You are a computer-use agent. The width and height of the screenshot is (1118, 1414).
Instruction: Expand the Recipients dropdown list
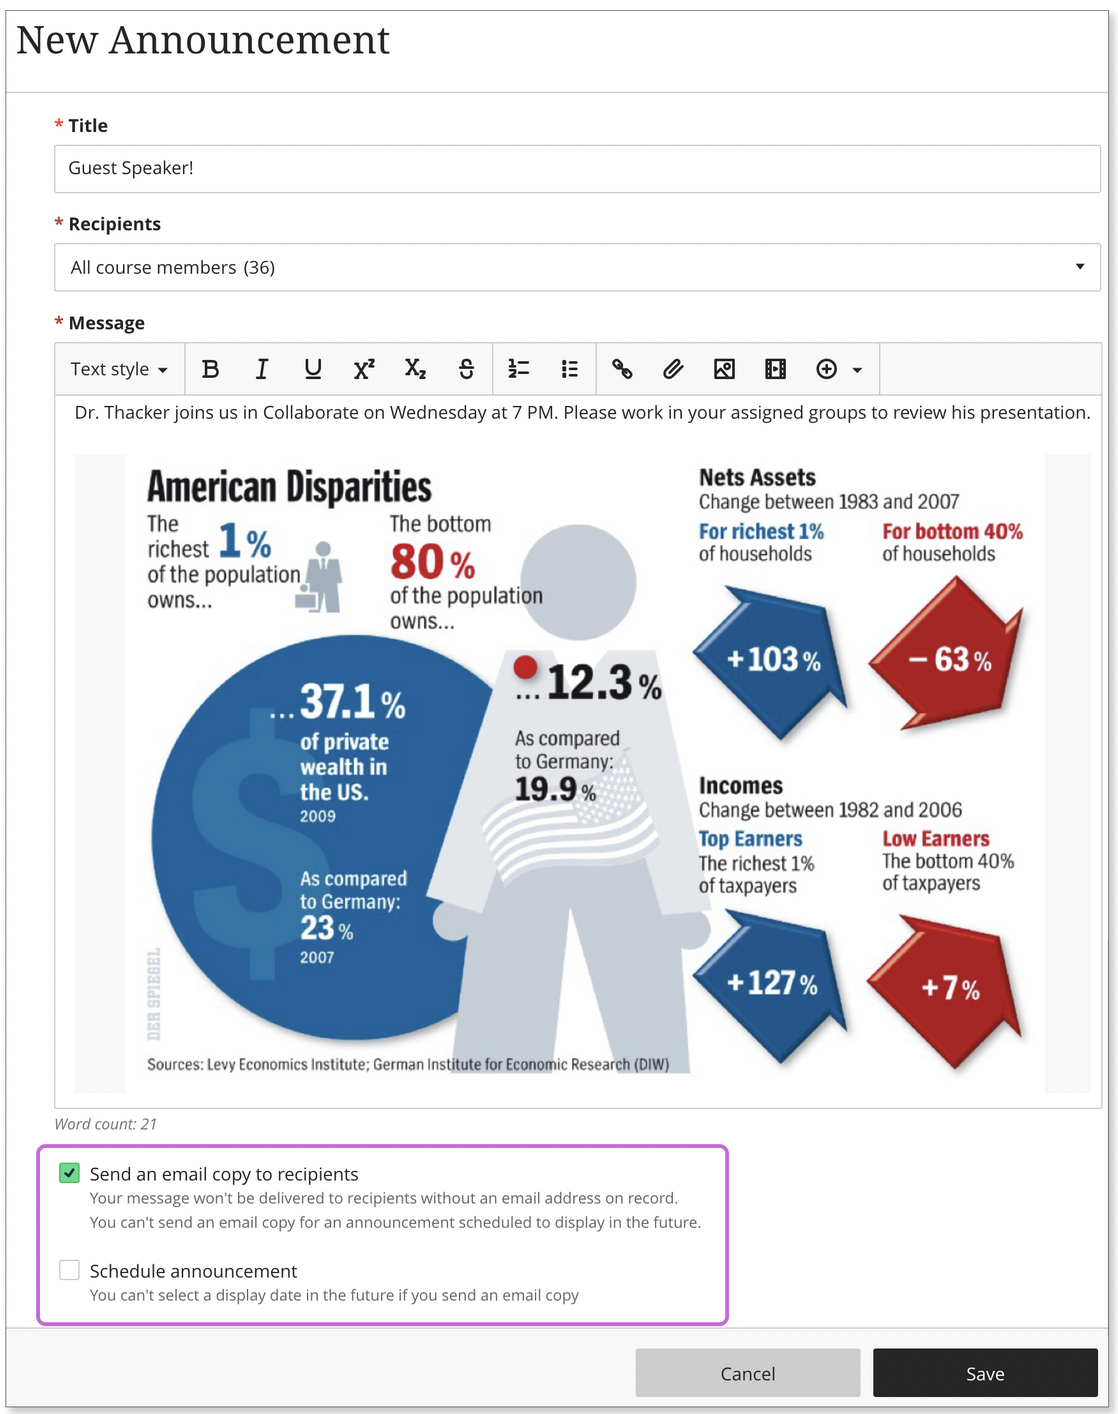tap(577, 267)
